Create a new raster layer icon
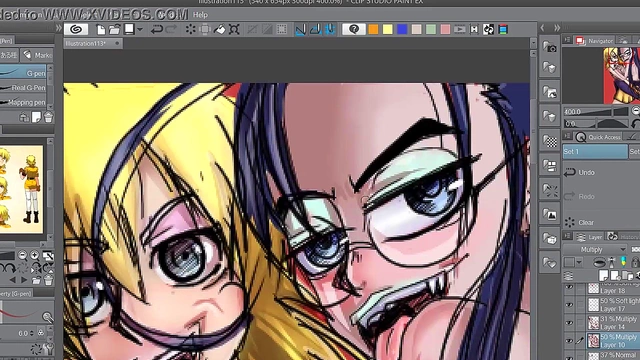The height and width of the screenshot is (360, 640). click(x=603, y=276)
